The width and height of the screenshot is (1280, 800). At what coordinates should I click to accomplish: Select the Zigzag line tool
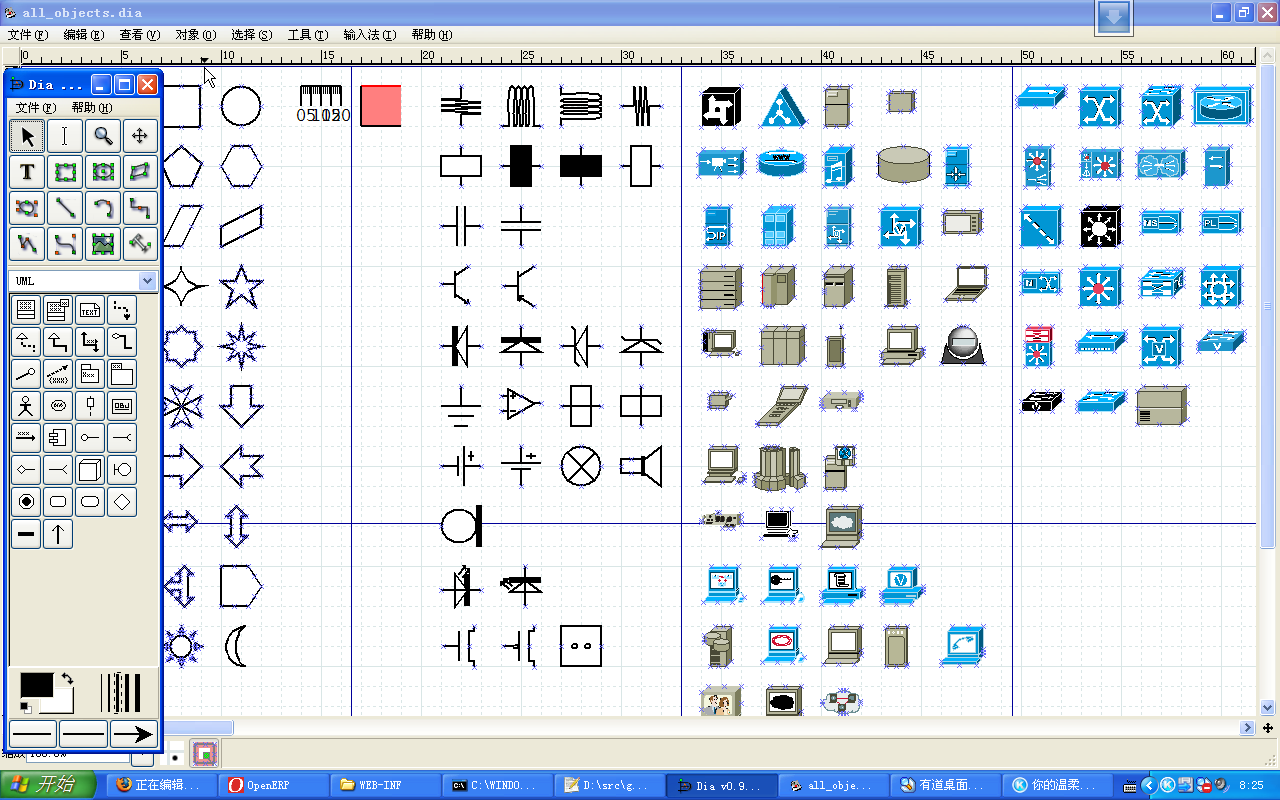(x=140, y=208)
